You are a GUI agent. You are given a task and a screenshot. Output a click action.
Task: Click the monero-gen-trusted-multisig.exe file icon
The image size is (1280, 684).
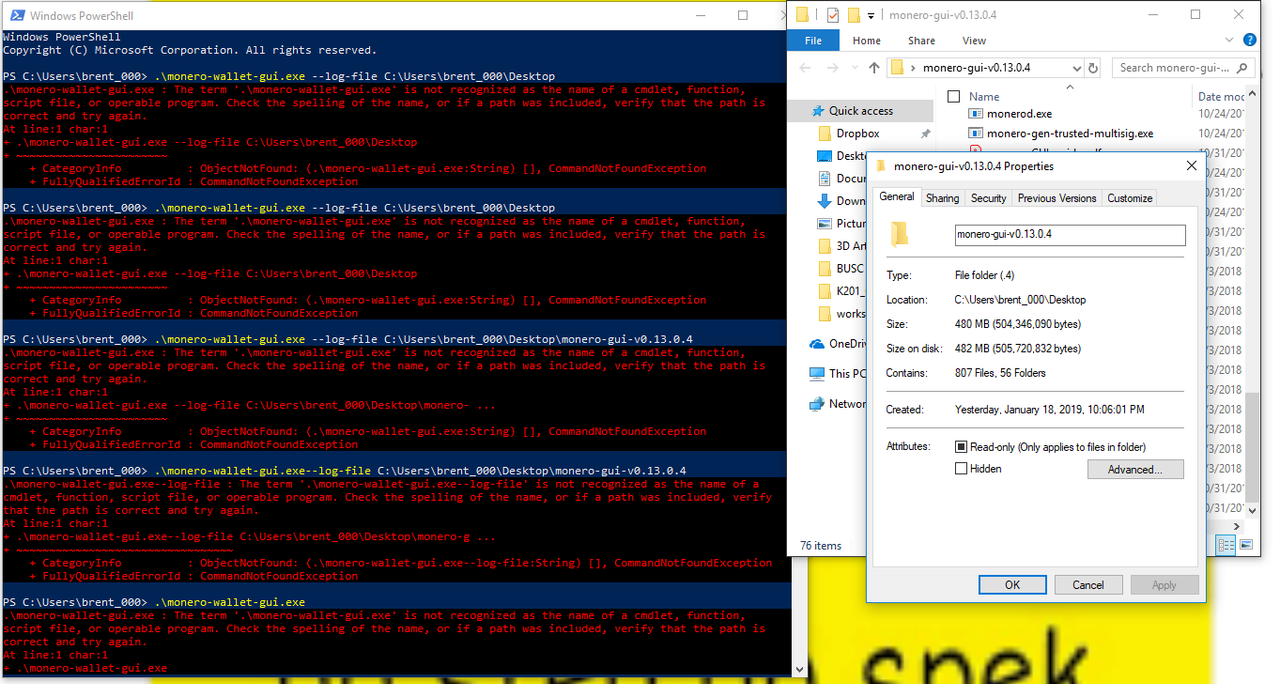(976, 133)
